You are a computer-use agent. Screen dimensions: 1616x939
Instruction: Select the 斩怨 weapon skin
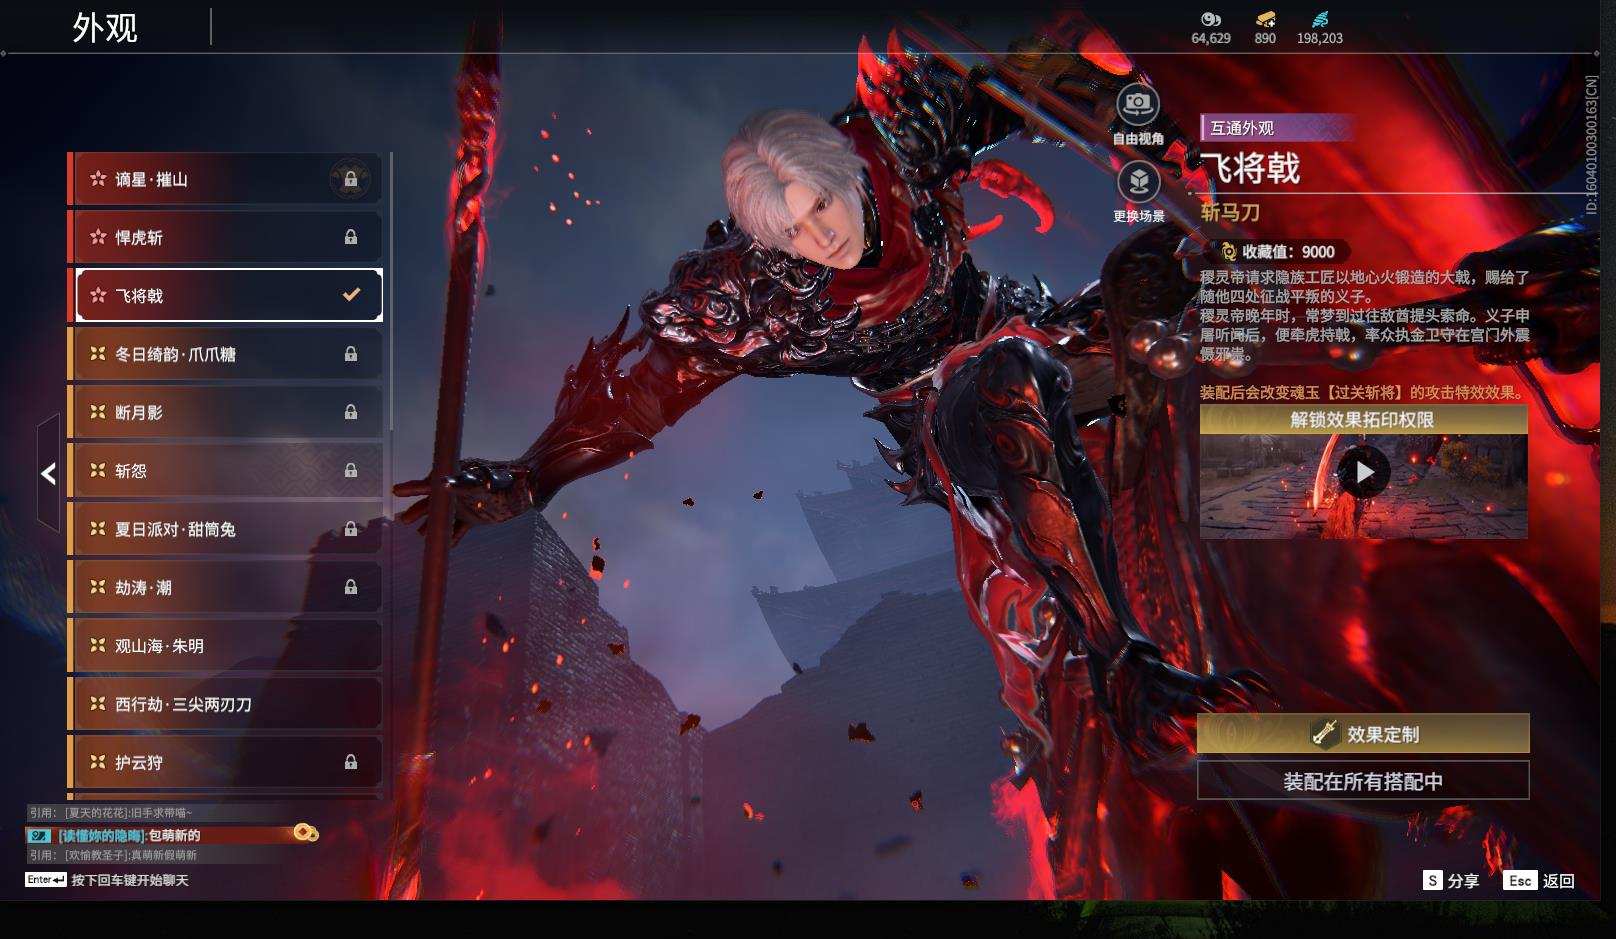point(226,470)
